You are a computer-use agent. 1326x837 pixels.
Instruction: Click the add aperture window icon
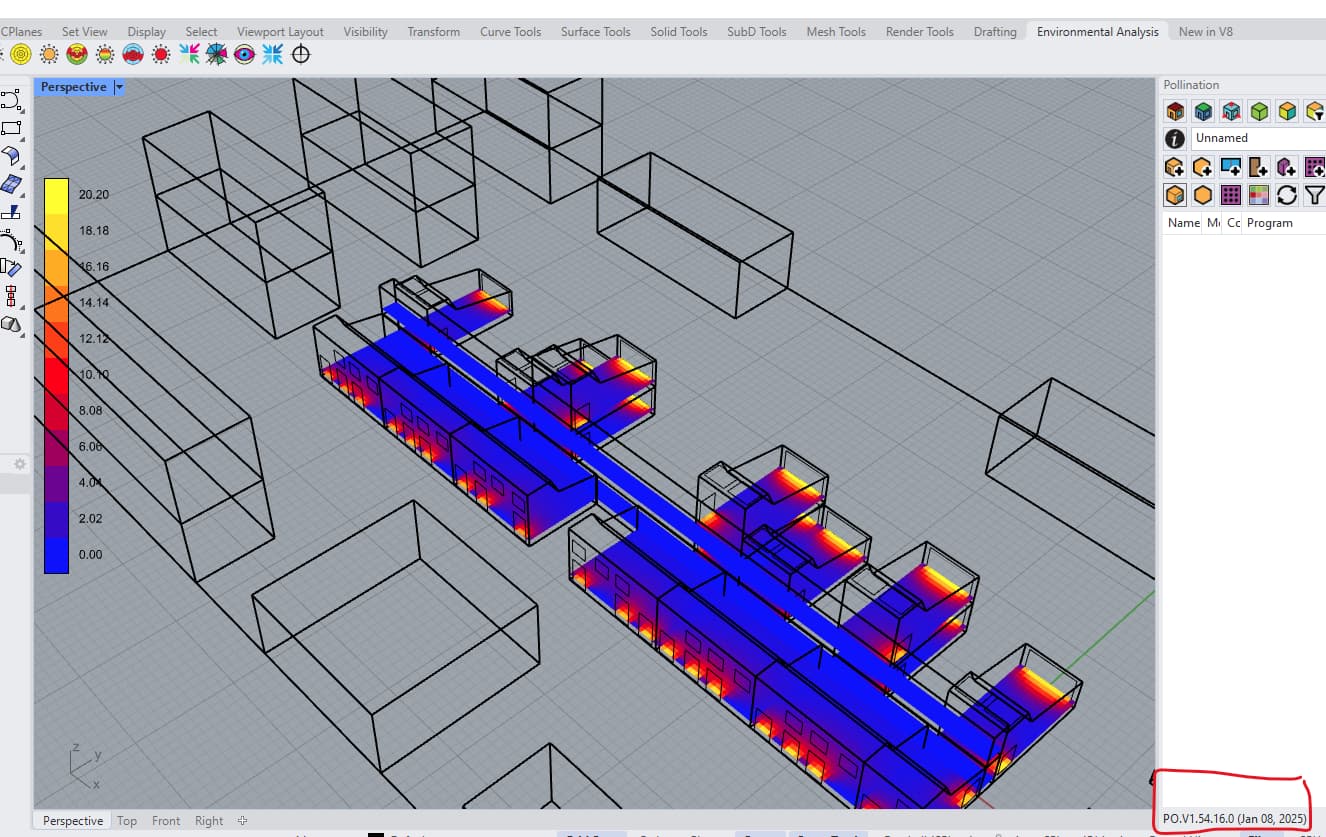point(1231,166)
